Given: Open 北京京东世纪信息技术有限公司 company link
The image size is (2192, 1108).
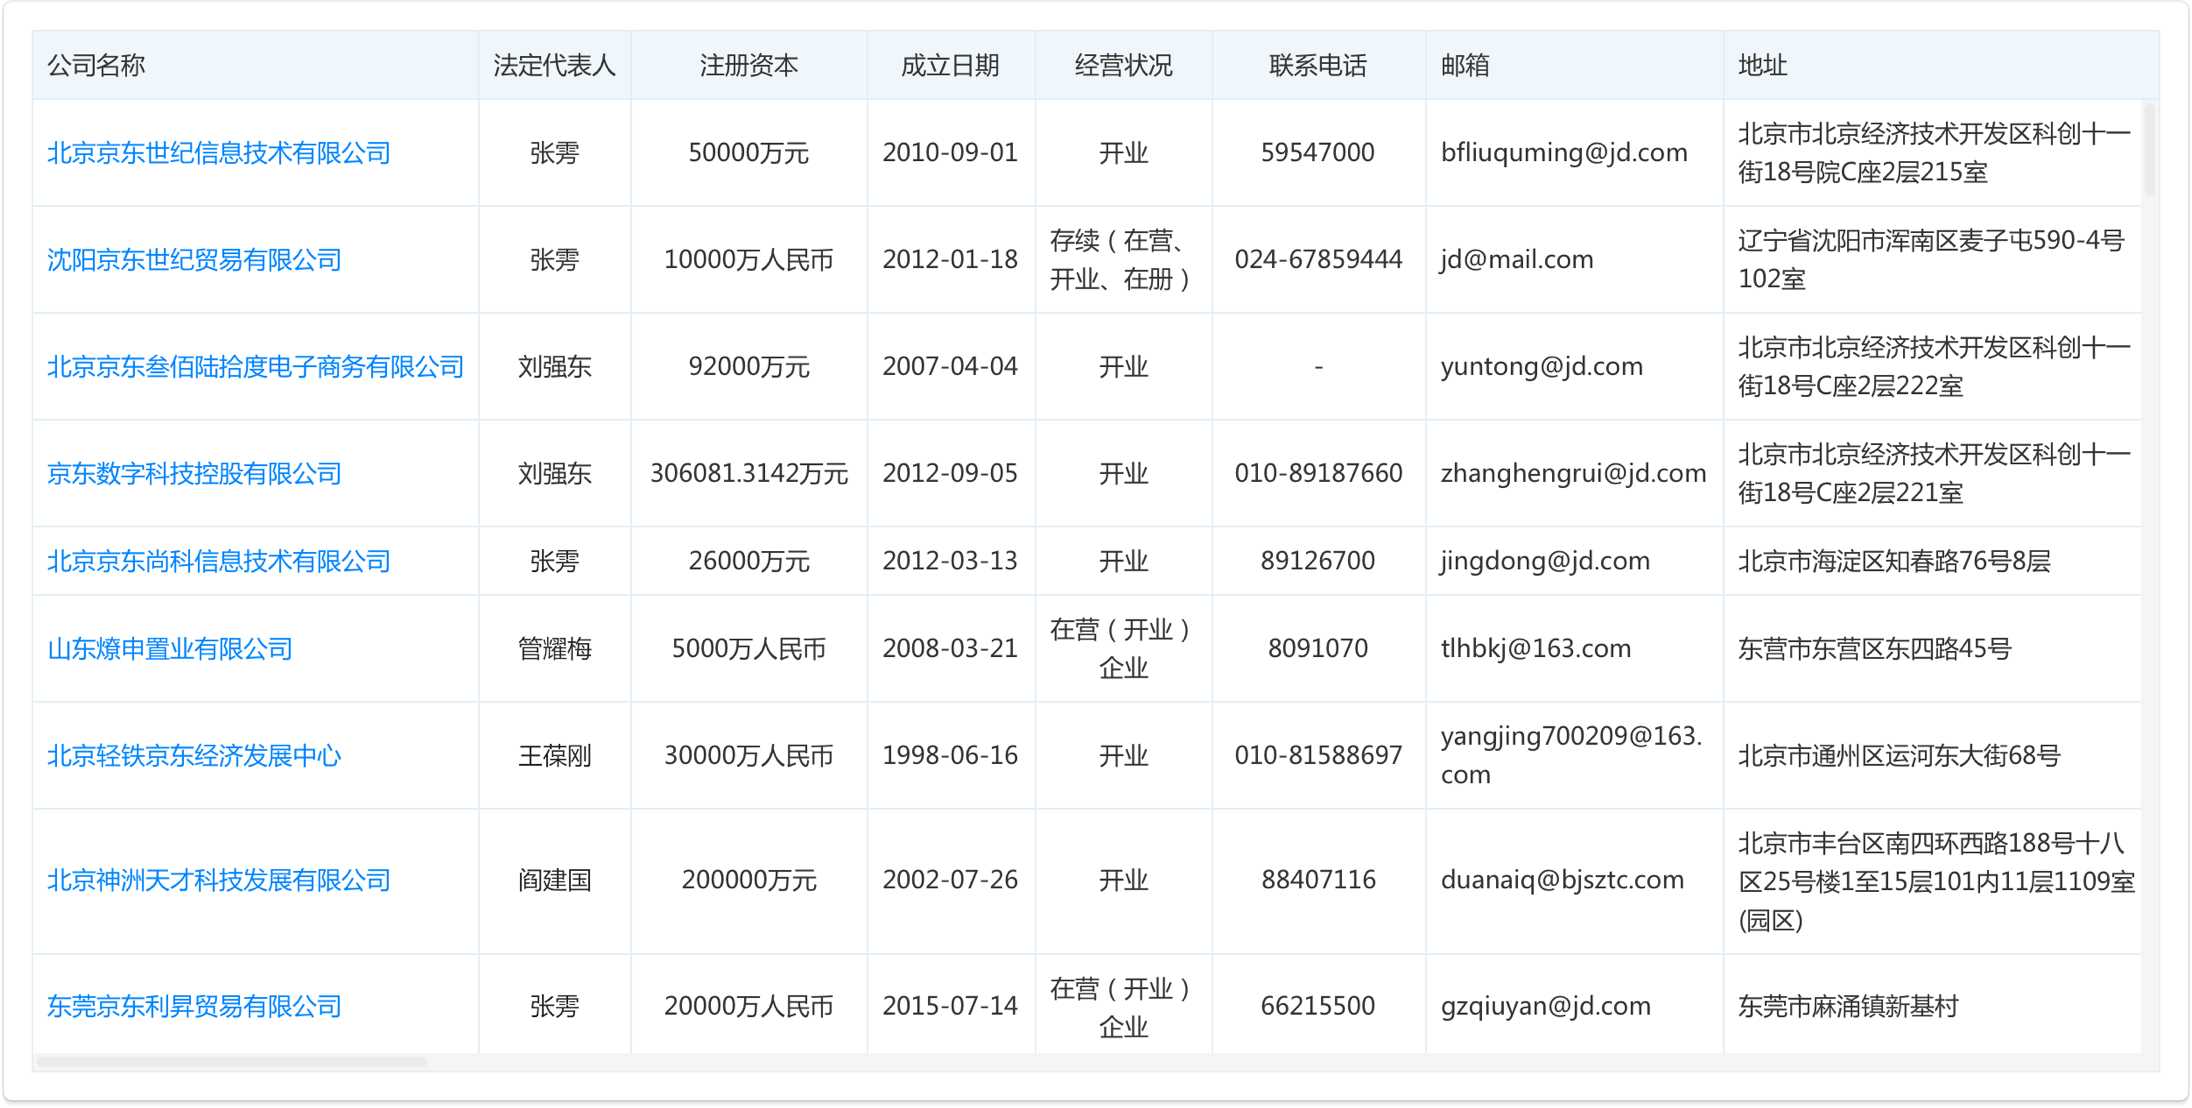Looking at the screenshot, I should [x=218, y=153].
